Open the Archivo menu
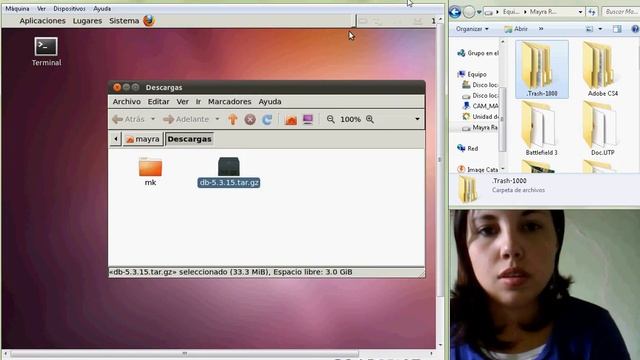Viewport: 640px width, 360px height. pyautogui.click(x=127, y=102)
